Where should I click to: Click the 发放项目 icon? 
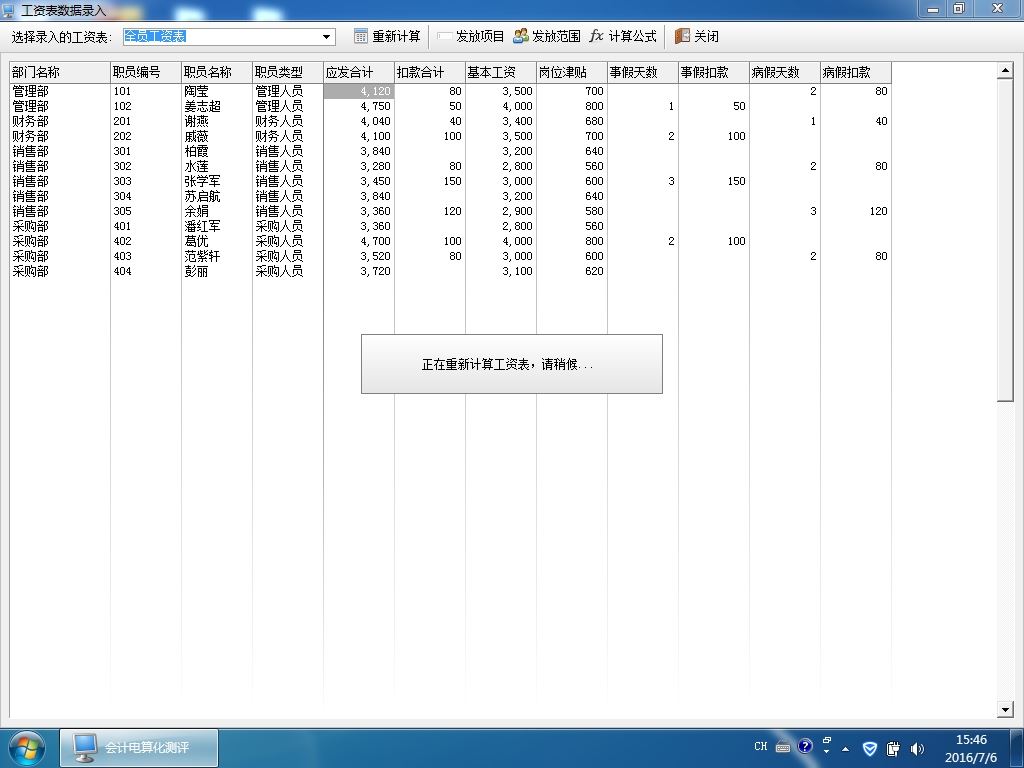click(x=445, y=36)
